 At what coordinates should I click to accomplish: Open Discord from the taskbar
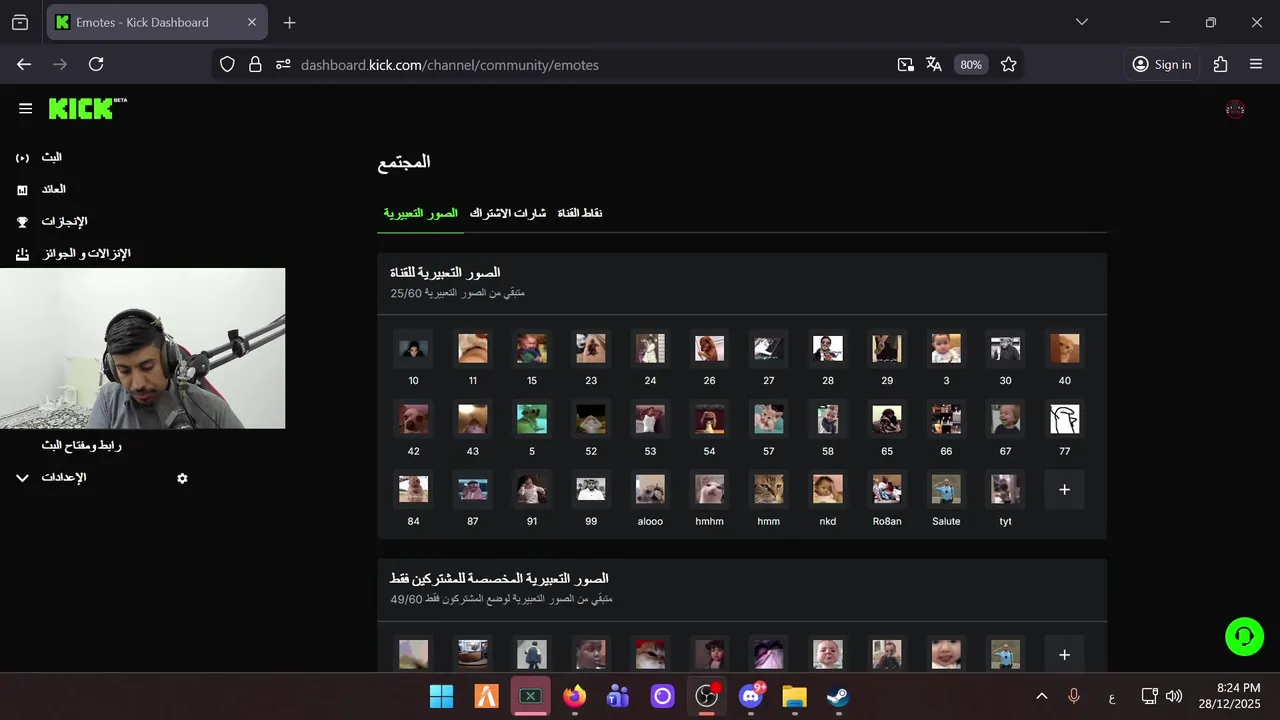point(751,696)
